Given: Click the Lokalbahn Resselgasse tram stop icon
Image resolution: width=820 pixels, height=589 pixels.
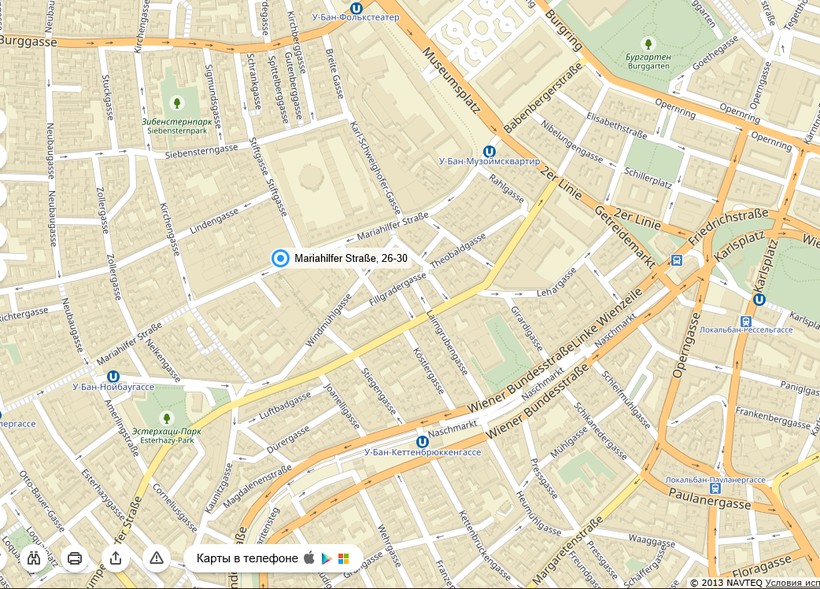Looking at the screenshot, I should point(746,321).
